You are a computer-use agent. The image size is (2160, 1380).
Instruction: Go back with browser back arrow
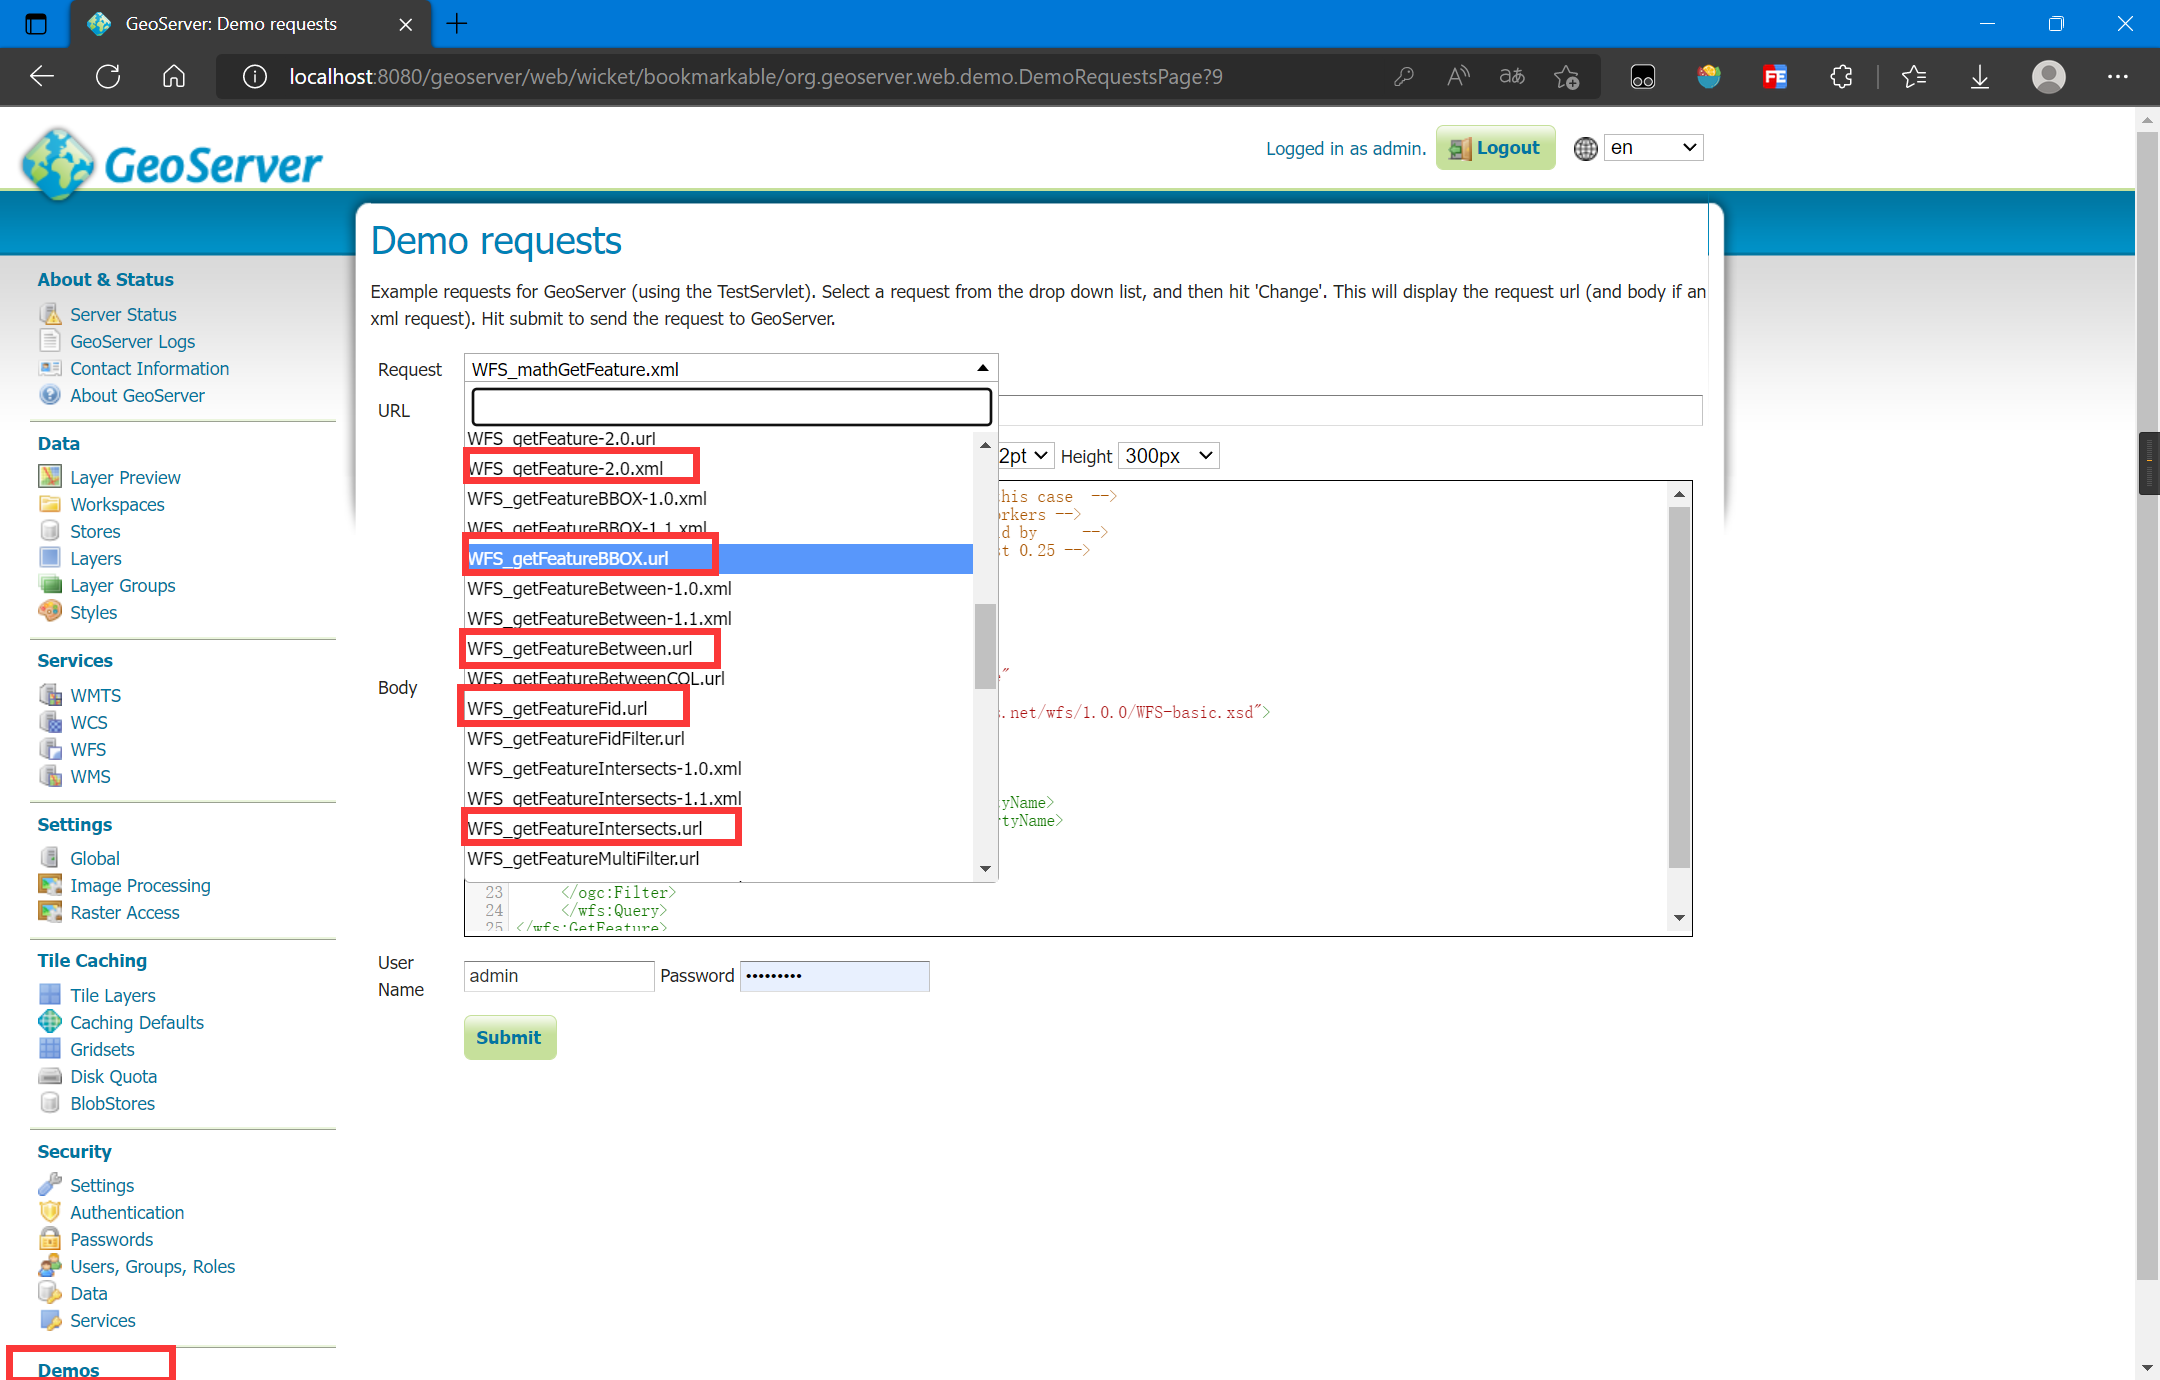click(x=42, y=77)
